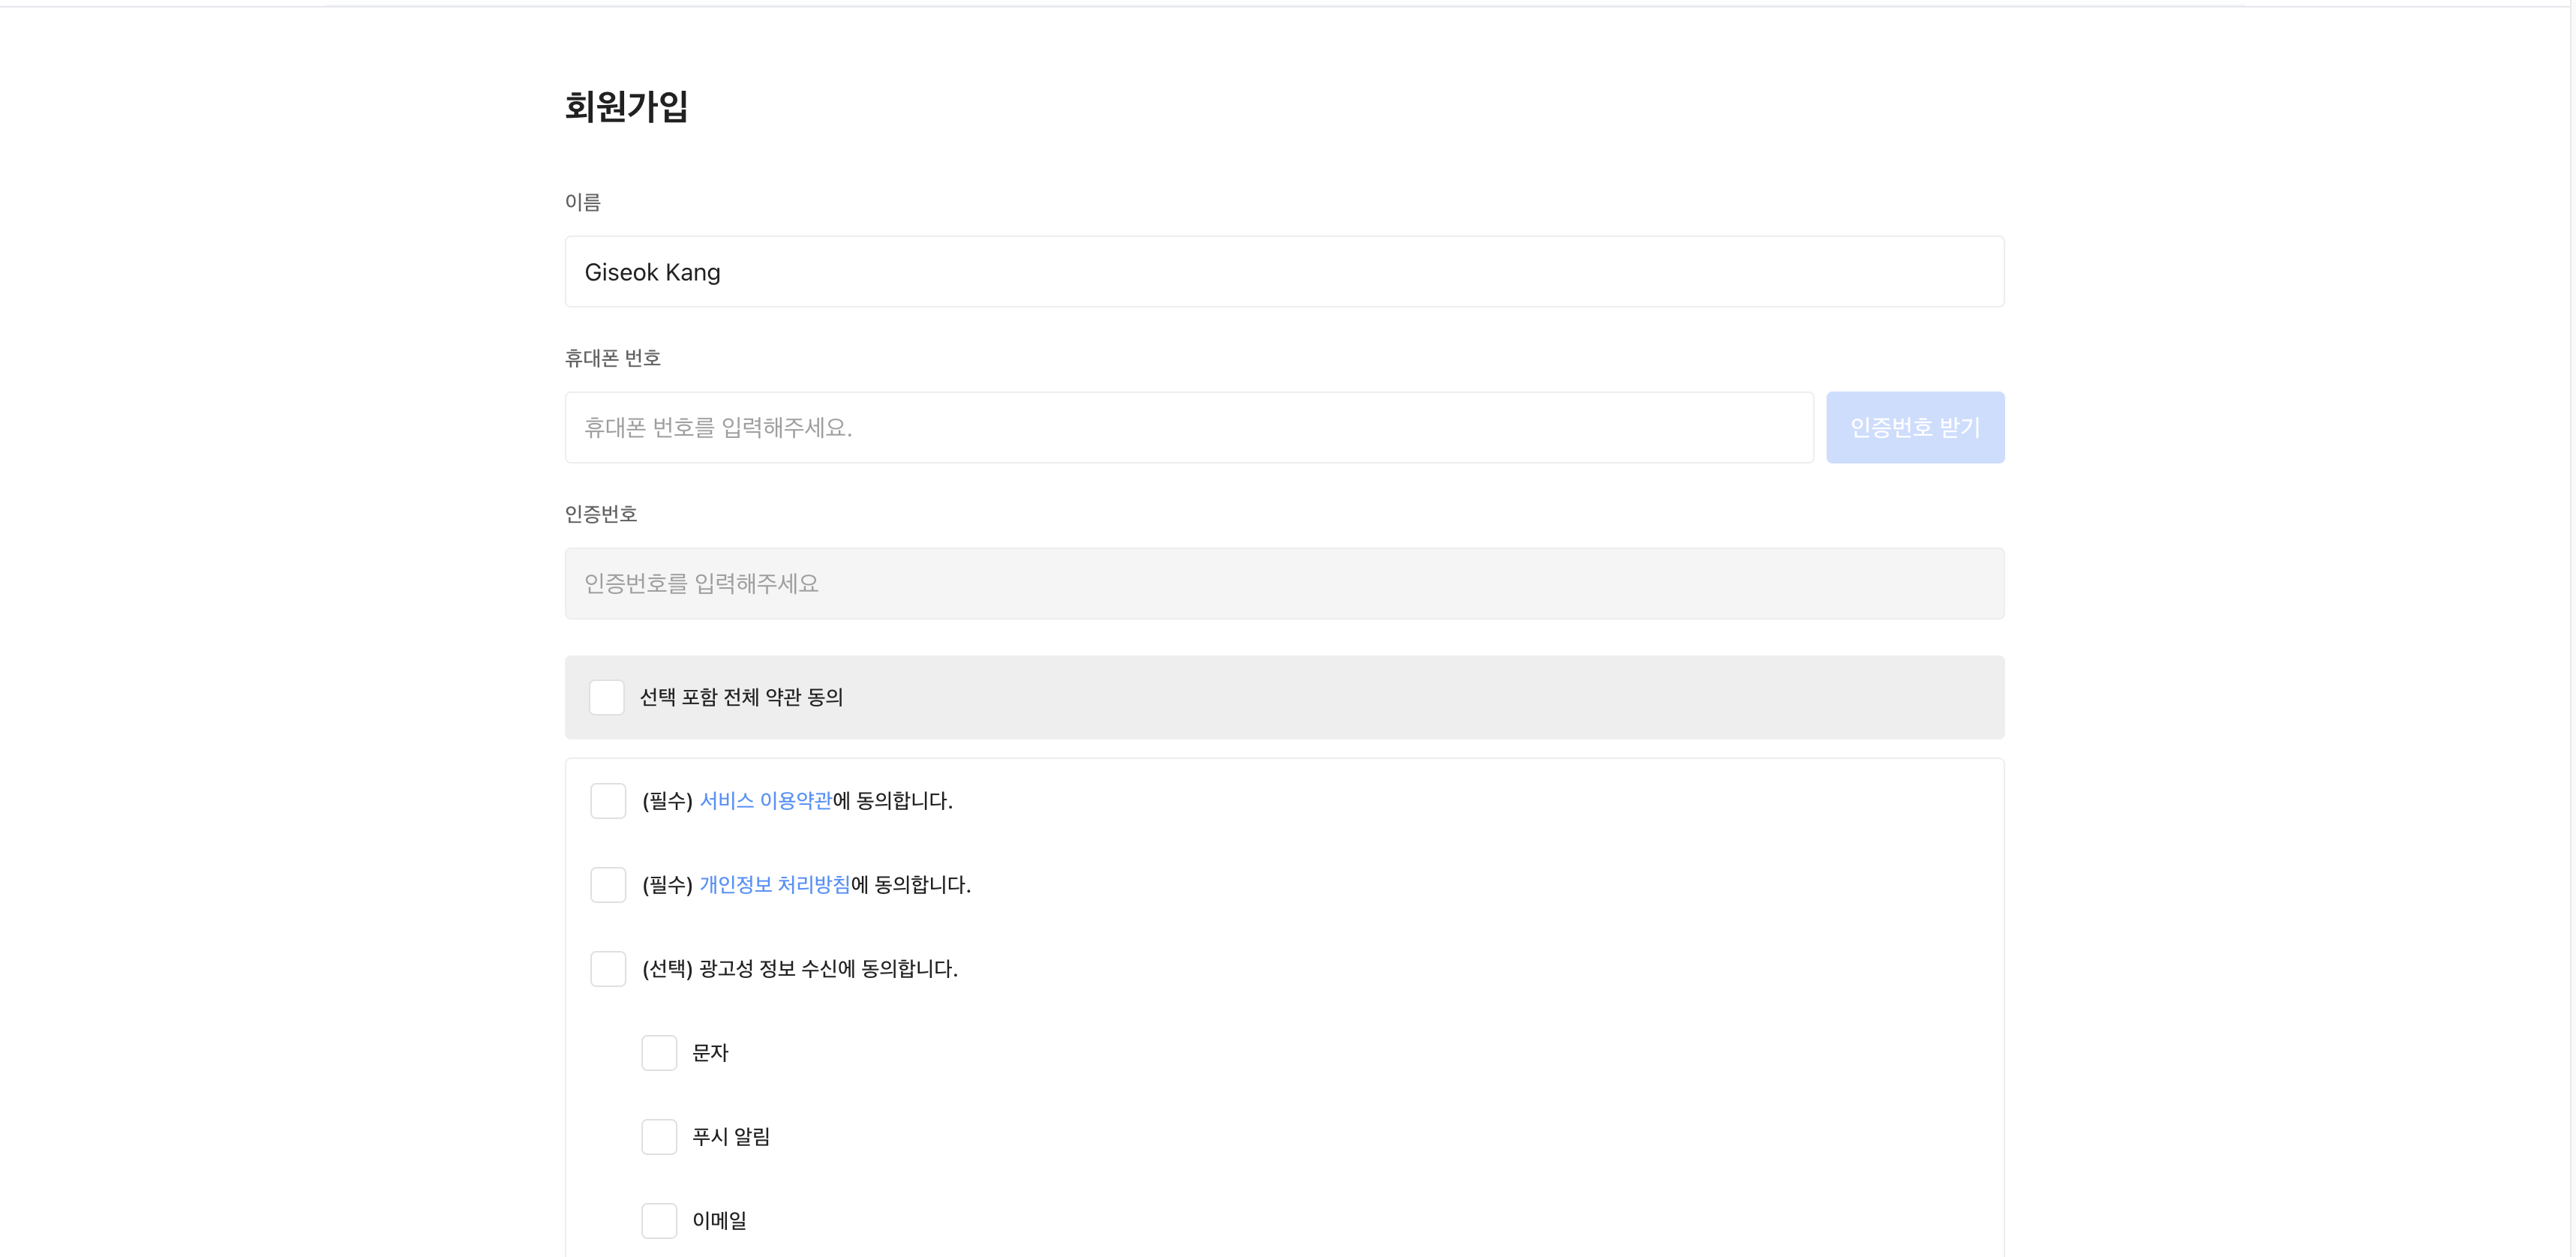Viewport: 2576px width, 1257px height.
Task: Check the 선택 포함 전체 약관 동의 checkbox
Action: [607, 698]
